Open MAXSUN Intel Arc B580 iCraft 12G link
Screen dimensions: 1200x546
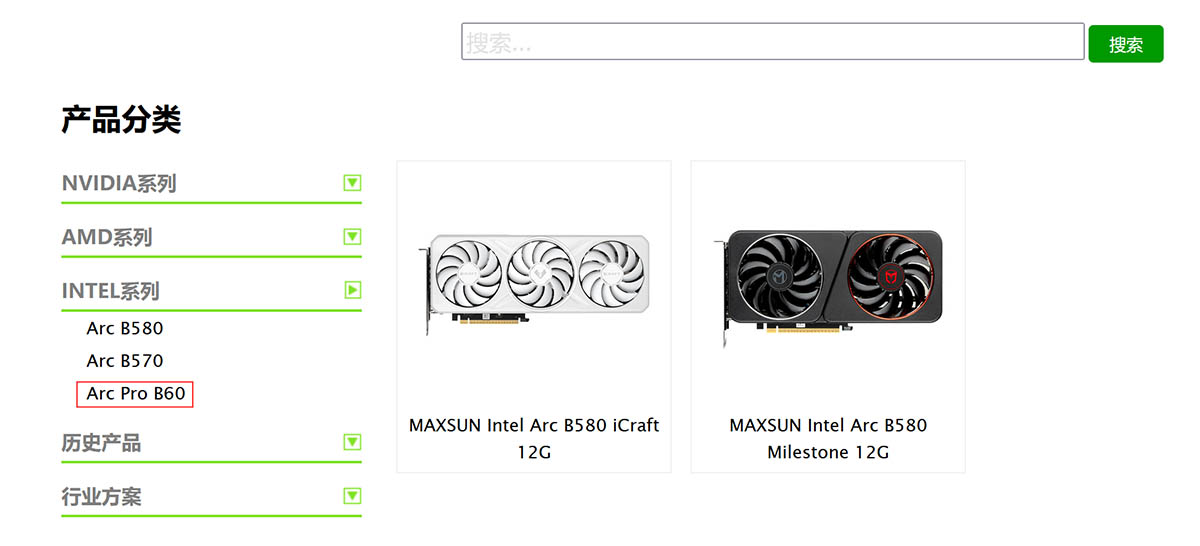(x=534, y=439)
